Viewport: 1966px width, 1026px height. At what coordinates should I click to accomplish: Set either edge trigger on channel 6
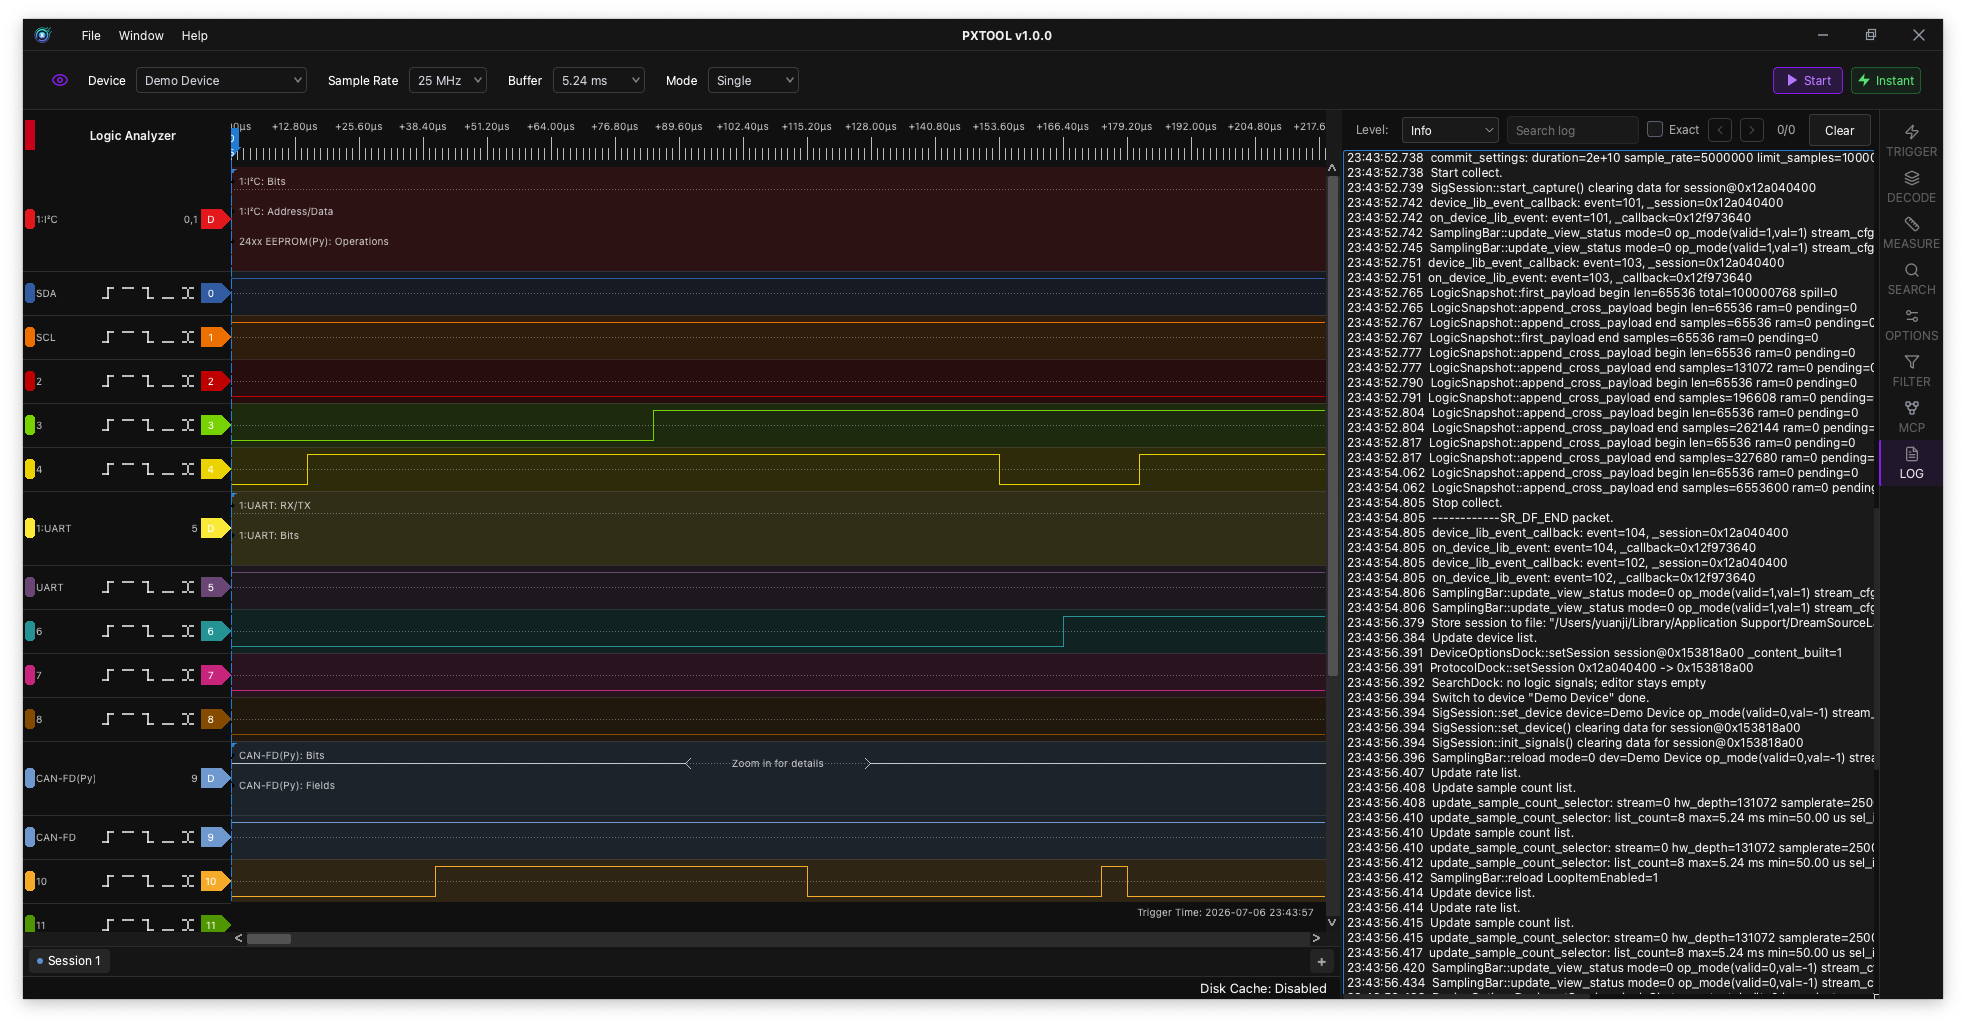188,631
